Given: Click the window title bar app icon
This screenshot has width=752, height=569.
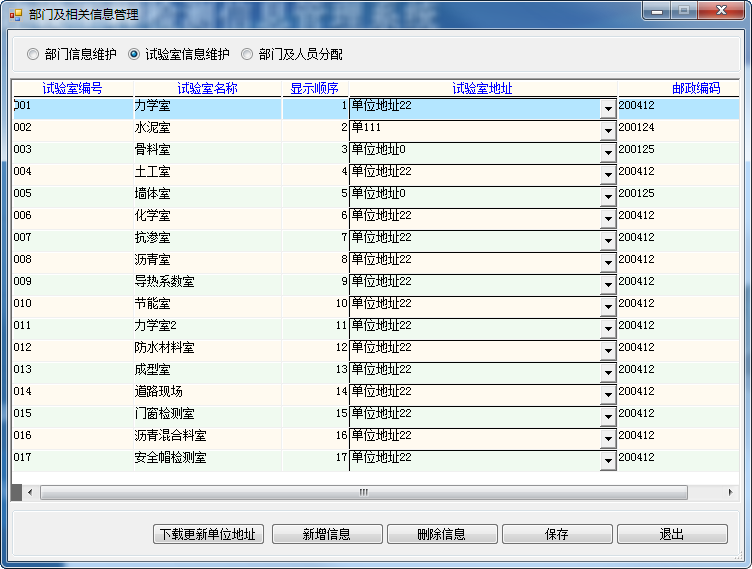Looking at the screenshot, I should 15,15.
